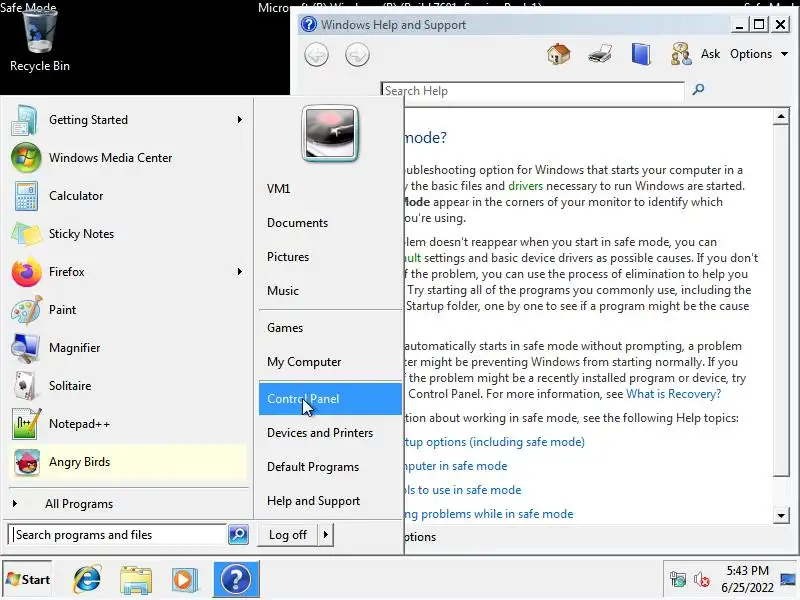Browse Help contents book icon
800x600 pixels.
(x=641, y=54)
